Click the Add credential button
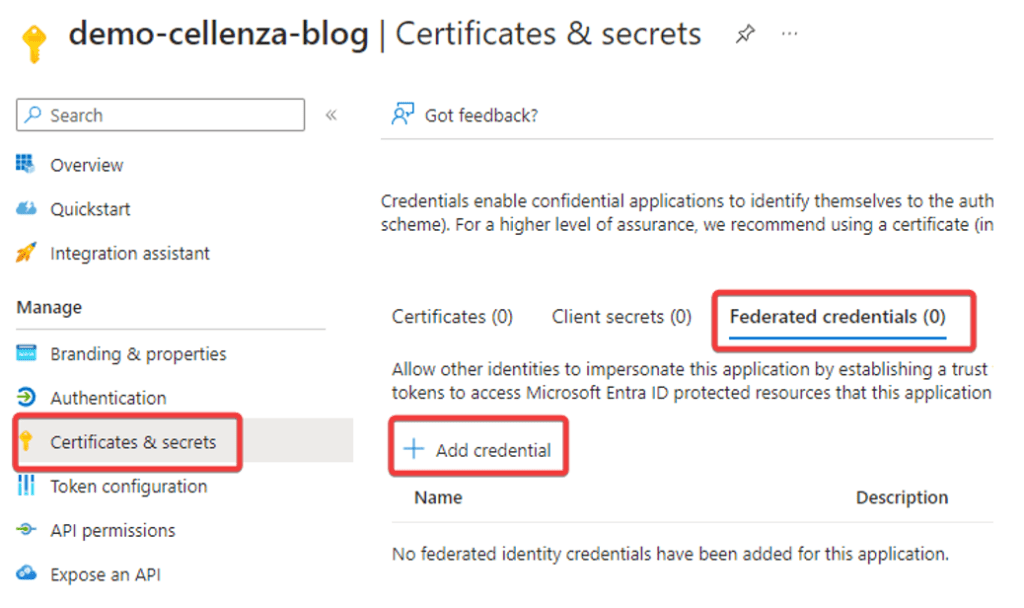 478,449
